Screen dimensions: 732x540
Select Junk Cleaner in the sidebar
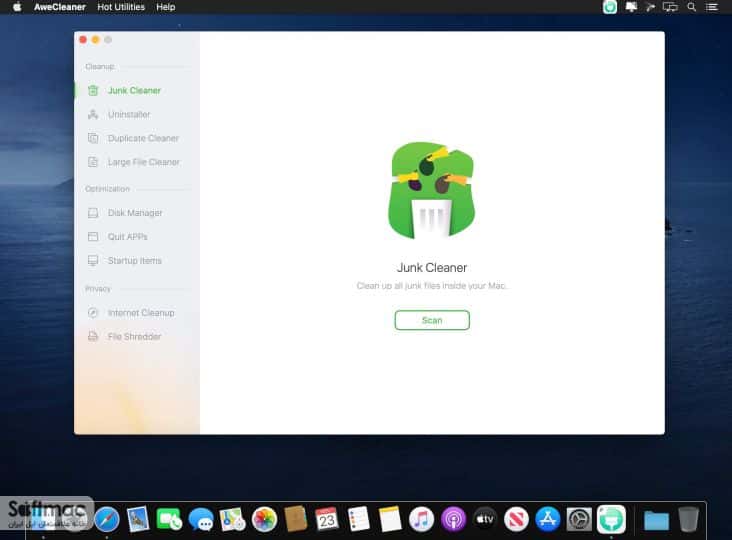[x=136, y=91]
